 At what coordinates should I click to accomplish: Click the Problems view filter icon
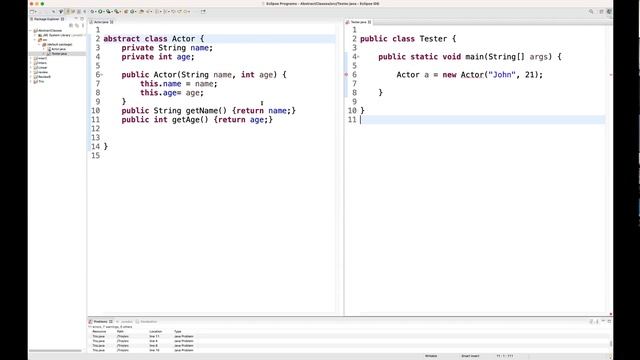tap(591, 322)
